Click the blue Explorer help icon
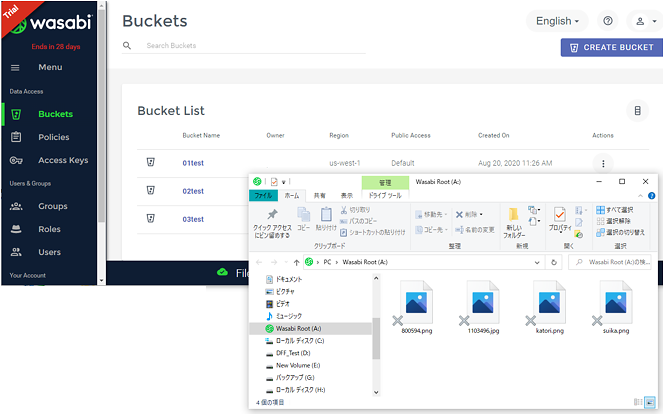The width and height of the screenshot is (665, 414). pyautogui.click(x=651, y=196)
